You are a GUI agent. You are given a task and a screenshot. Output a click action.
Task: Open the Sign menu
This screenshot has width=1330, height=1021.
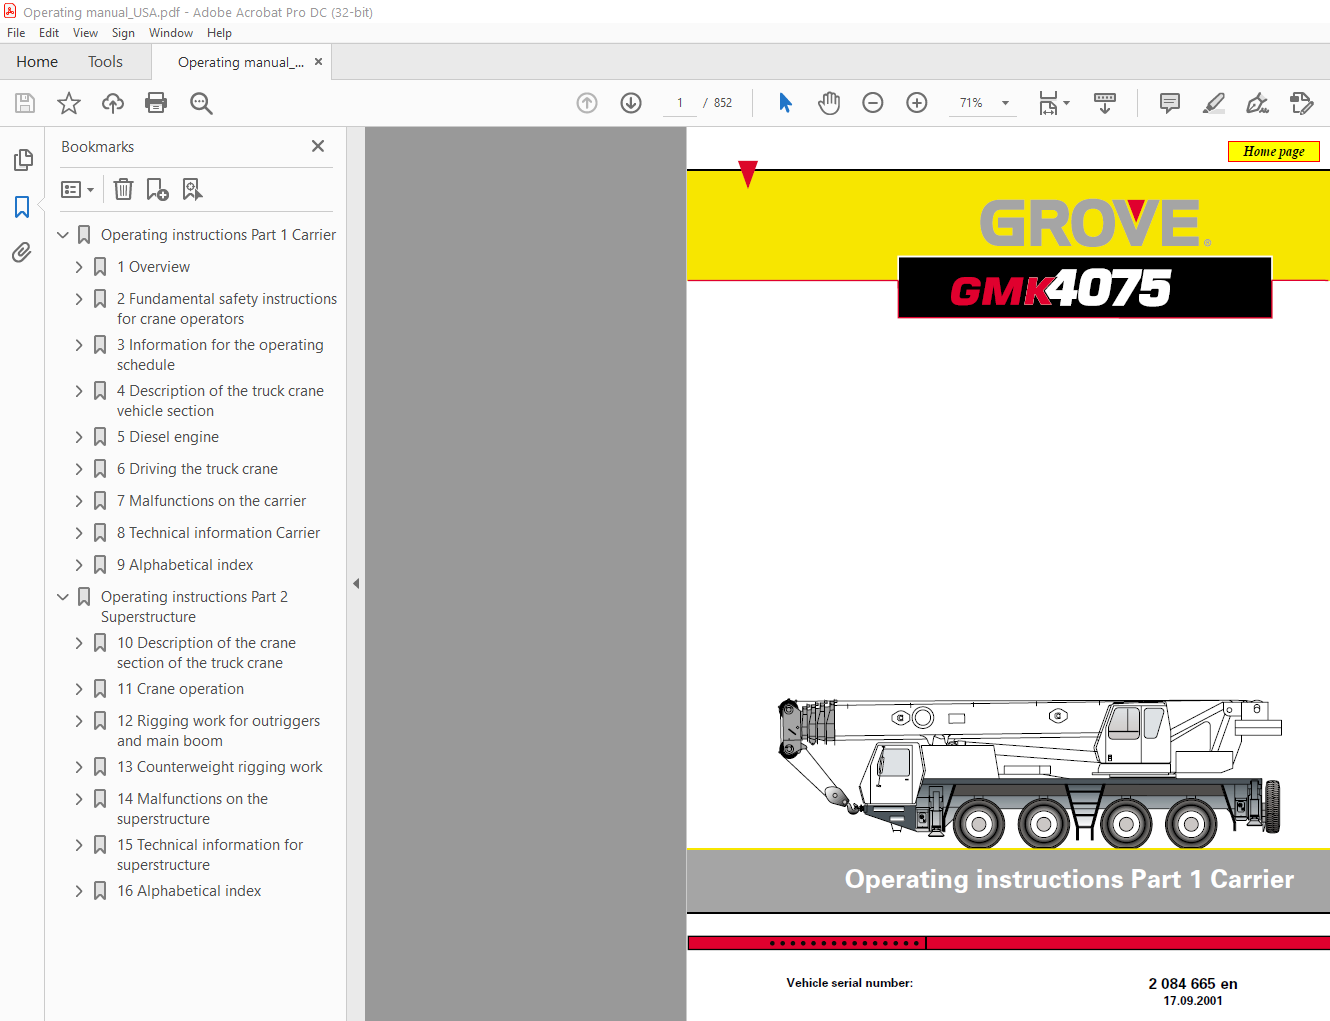[123, 33]
